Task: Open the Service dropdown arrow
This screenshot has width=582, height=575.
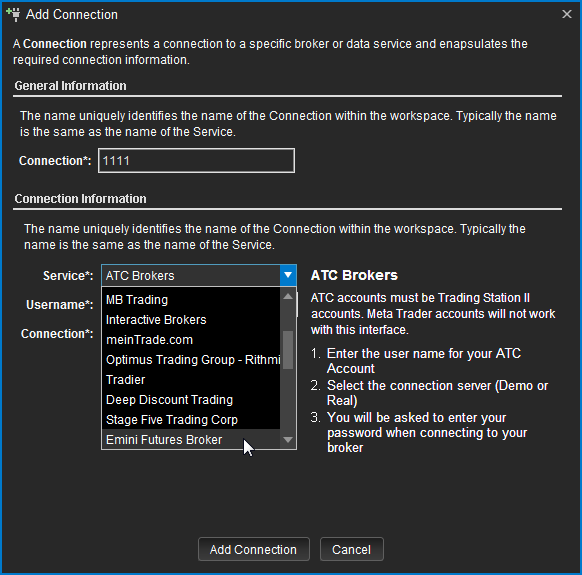Action: pyautogui.click(x=288, y=275)
